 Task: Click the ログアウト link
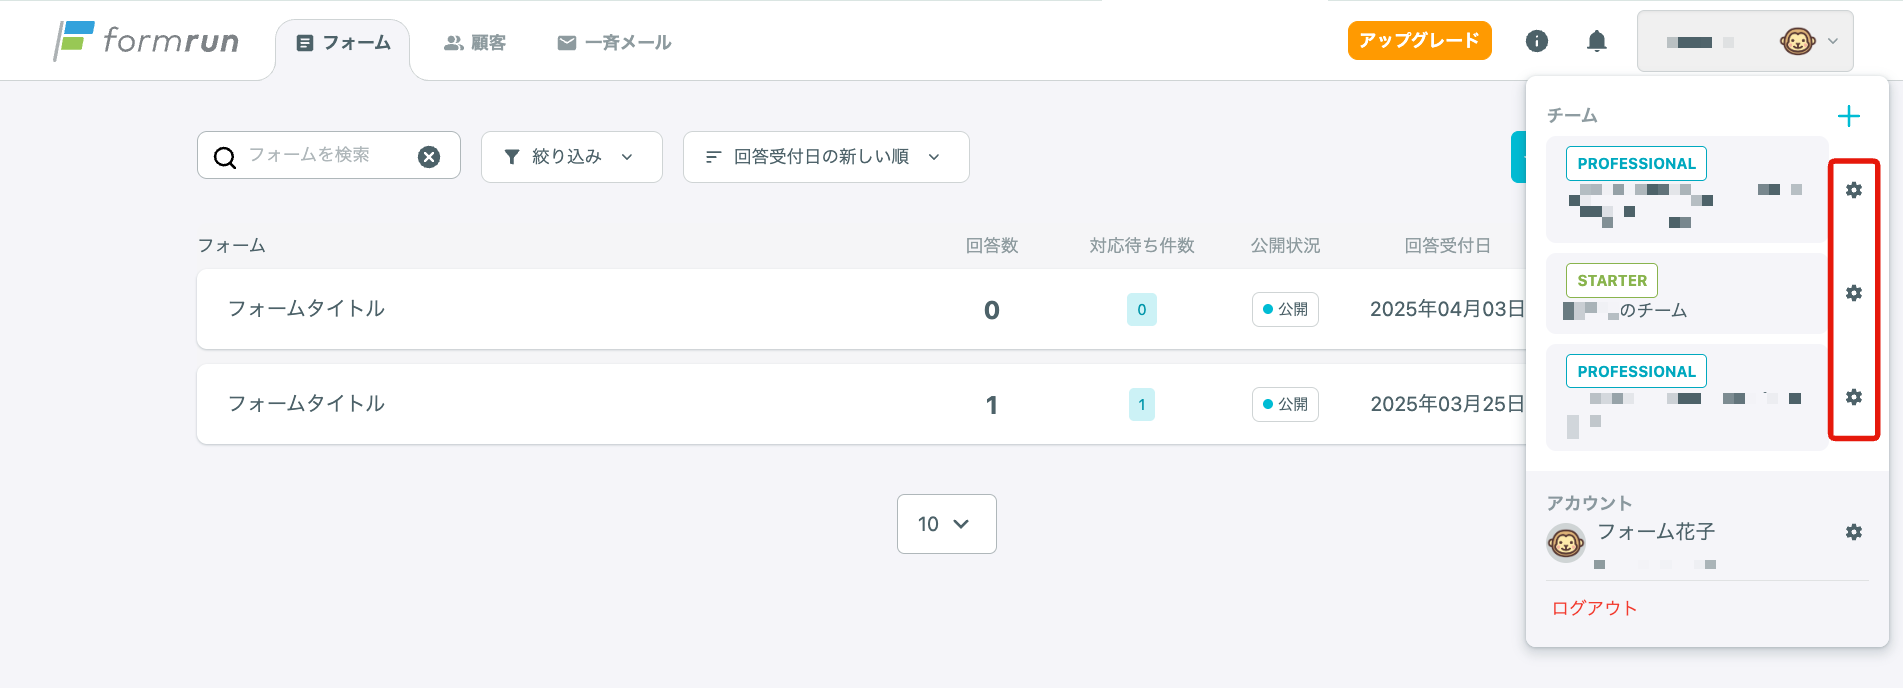[1594, 608]
